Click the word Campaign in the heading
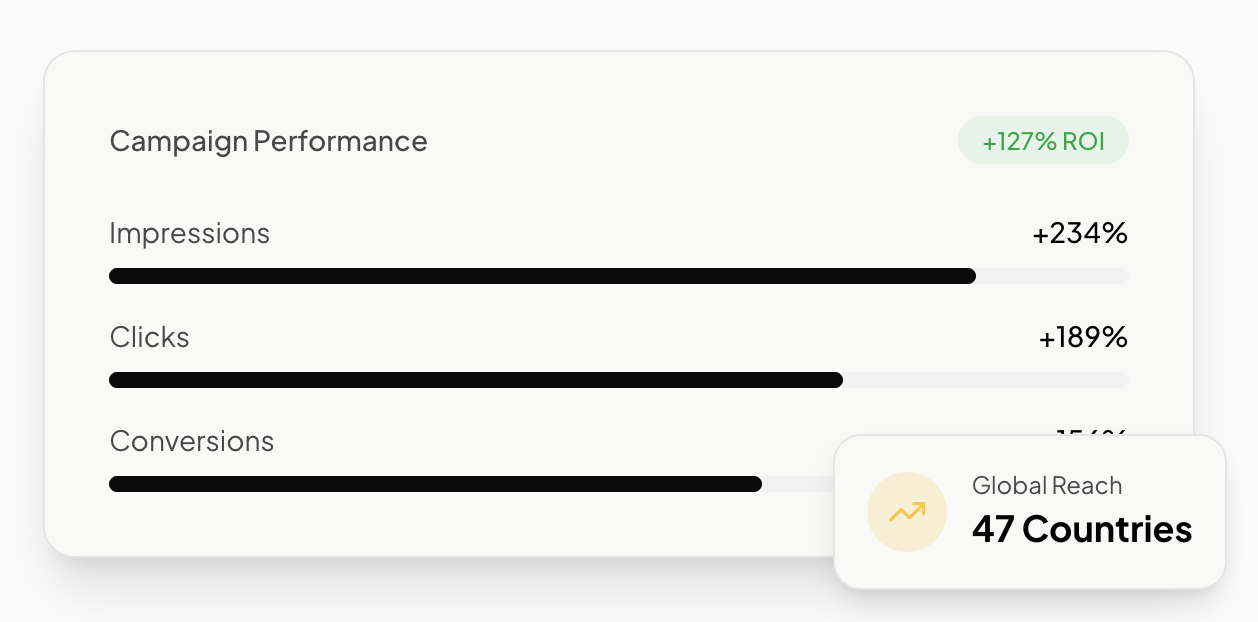The image size is (1258, 622). coord(178,142)
